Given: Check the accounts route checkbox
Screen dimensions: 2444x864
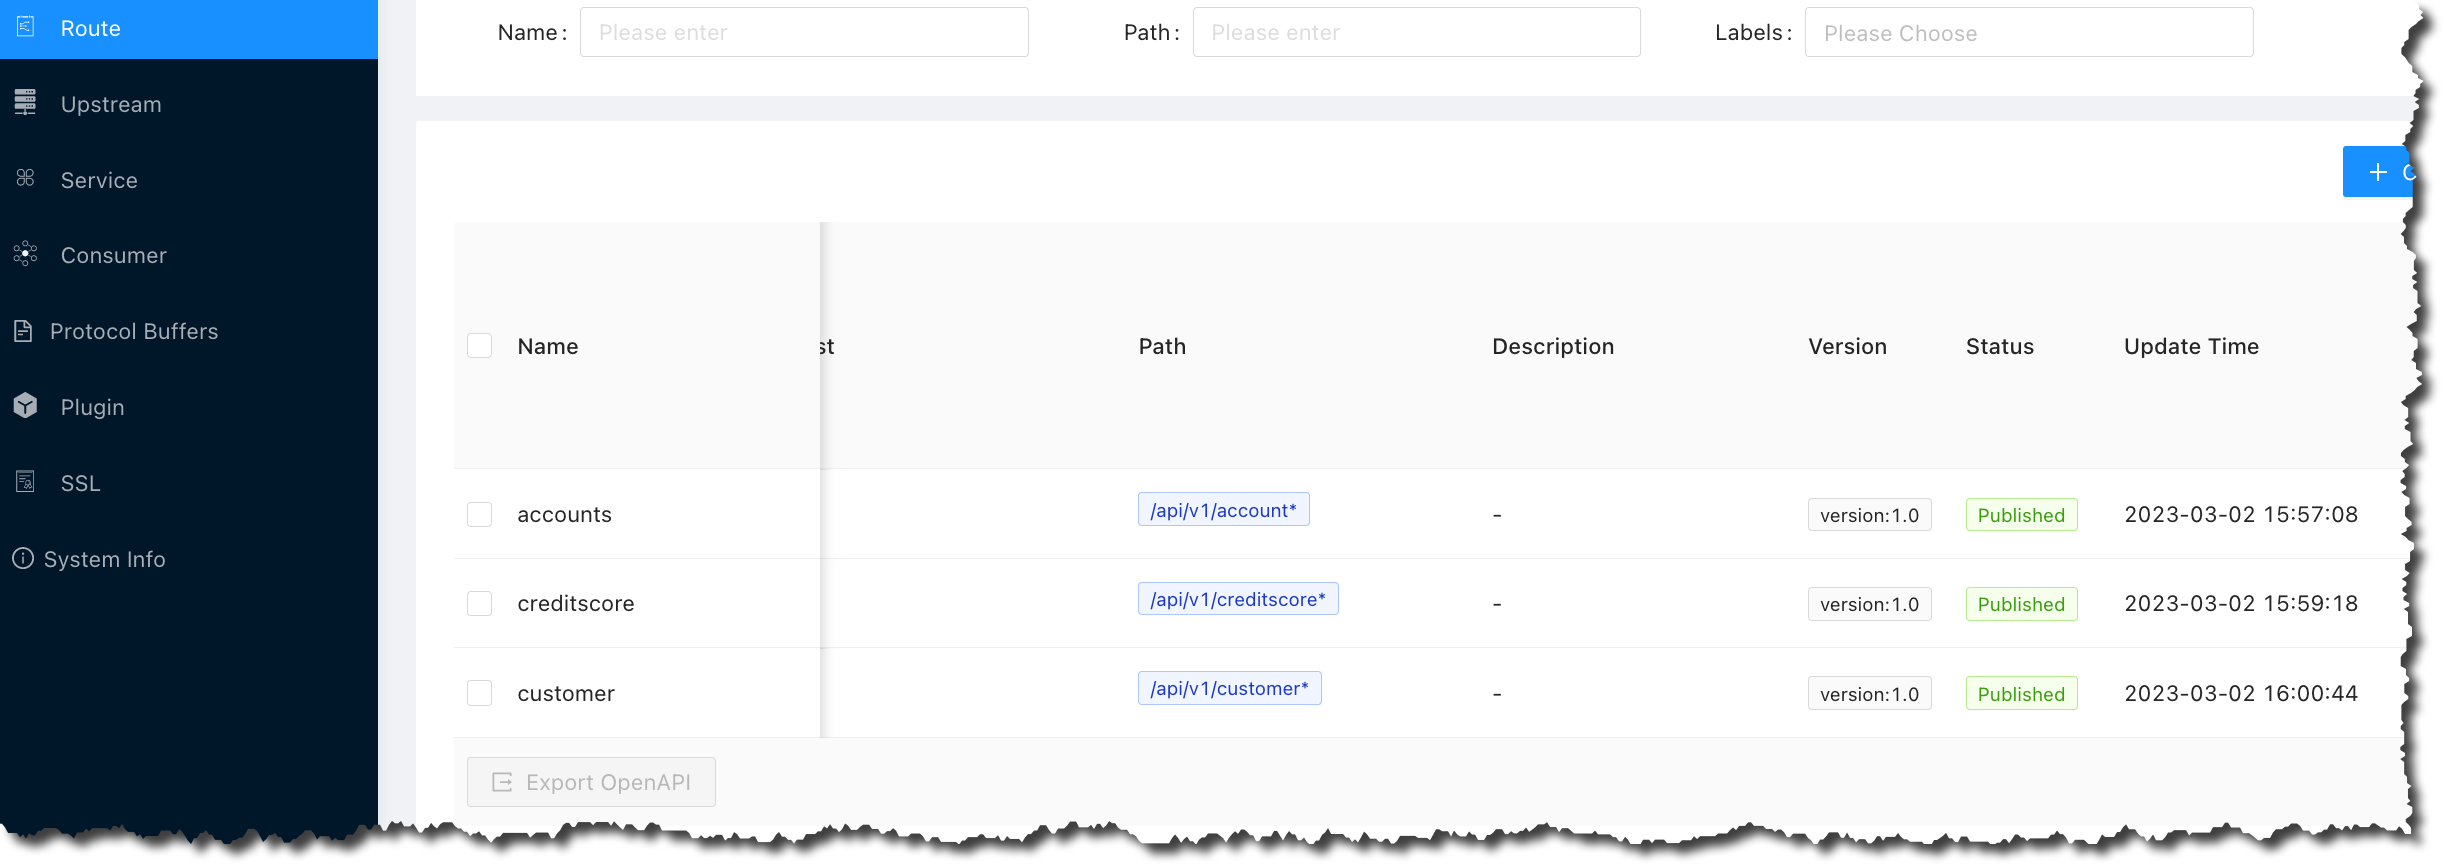Looking at the screenshot, I should [x=480, y=515].
